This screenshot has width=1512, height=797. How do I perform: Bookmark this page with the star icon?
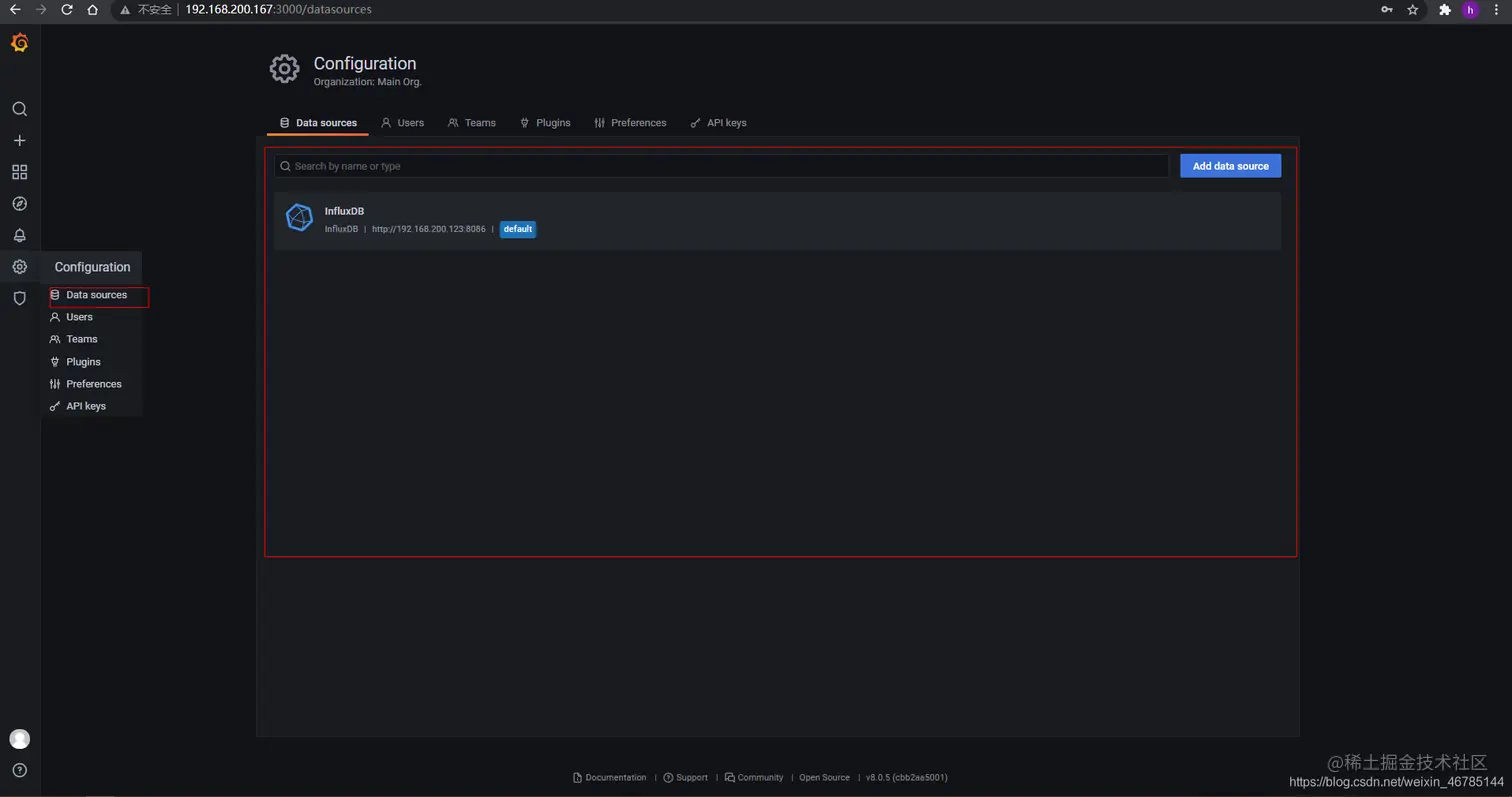[1412, 10]
